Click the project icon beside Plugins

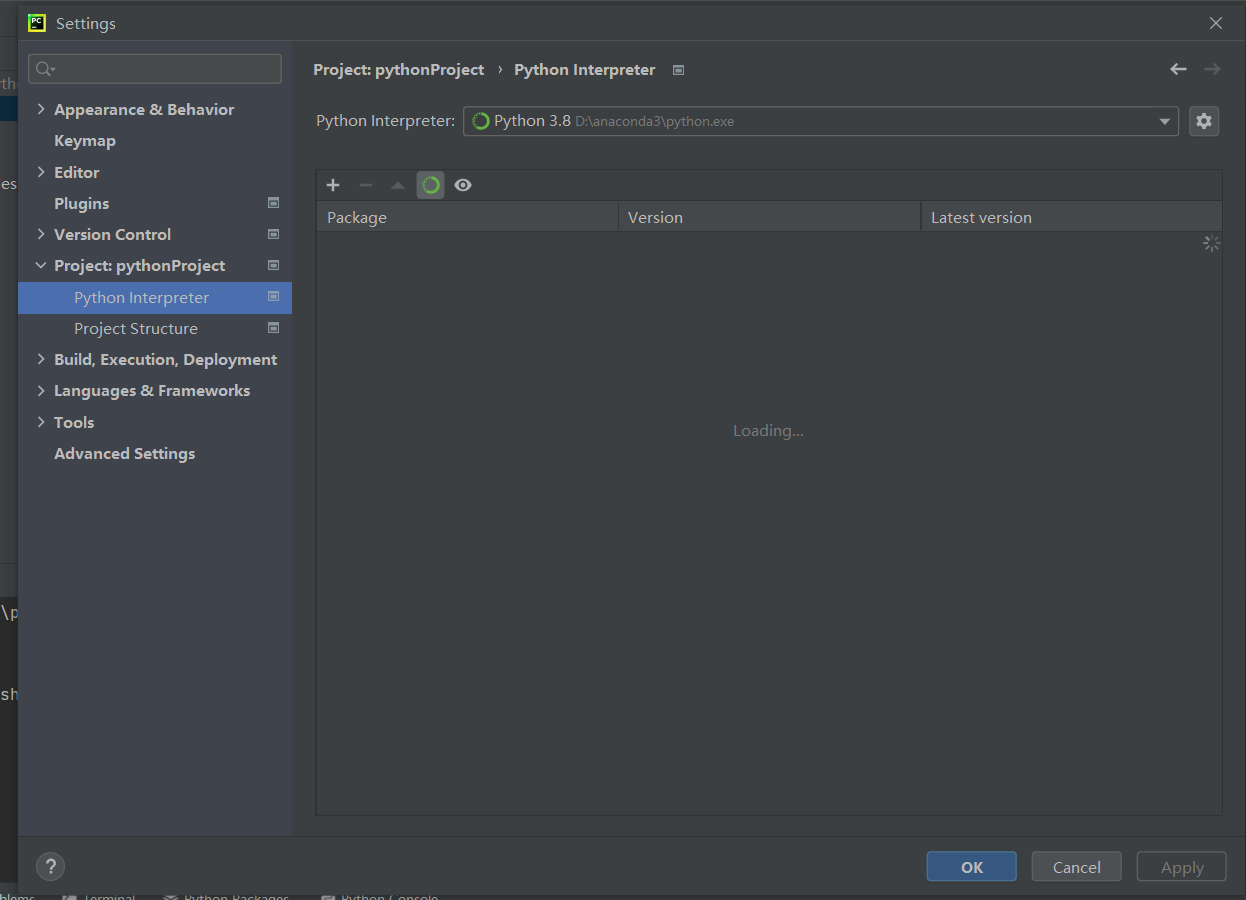273,203
